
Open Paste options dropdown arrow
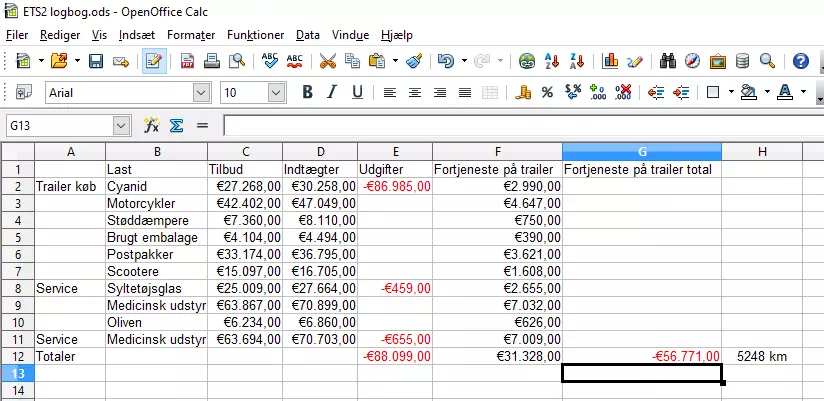point(395,61)
